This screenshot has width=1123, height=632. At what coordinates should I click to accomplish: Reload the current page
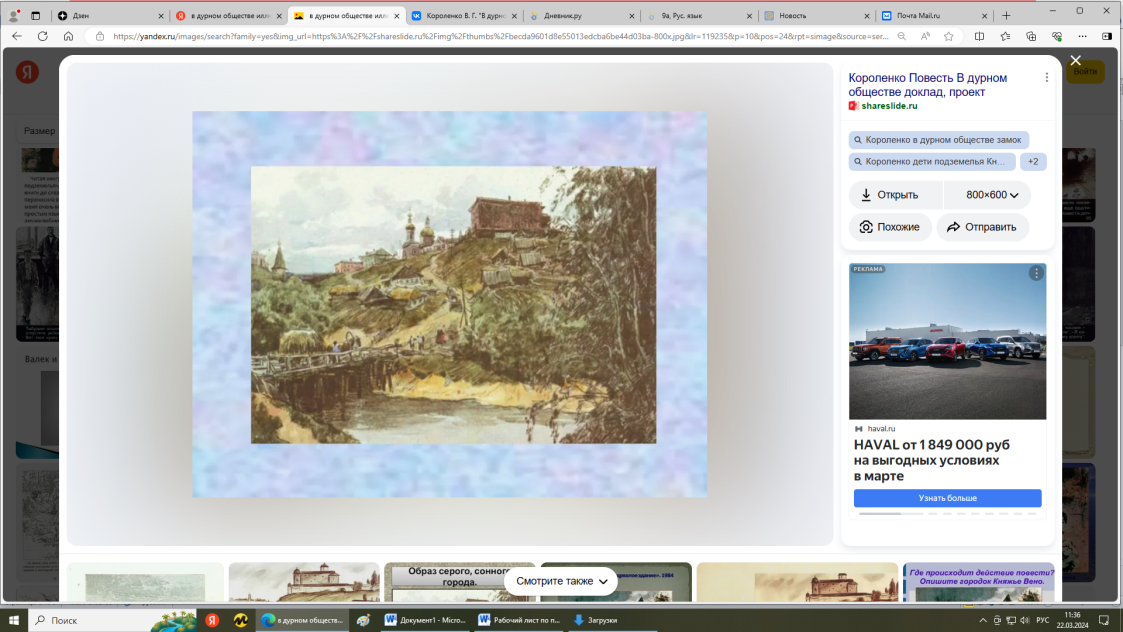click(43, 37)
